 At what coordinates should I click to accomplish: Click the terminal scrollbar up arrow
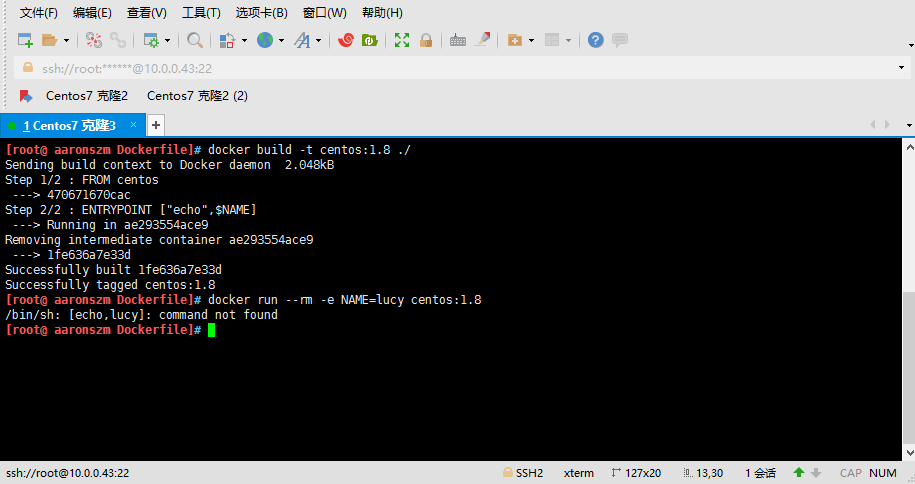tap(909, 148)
